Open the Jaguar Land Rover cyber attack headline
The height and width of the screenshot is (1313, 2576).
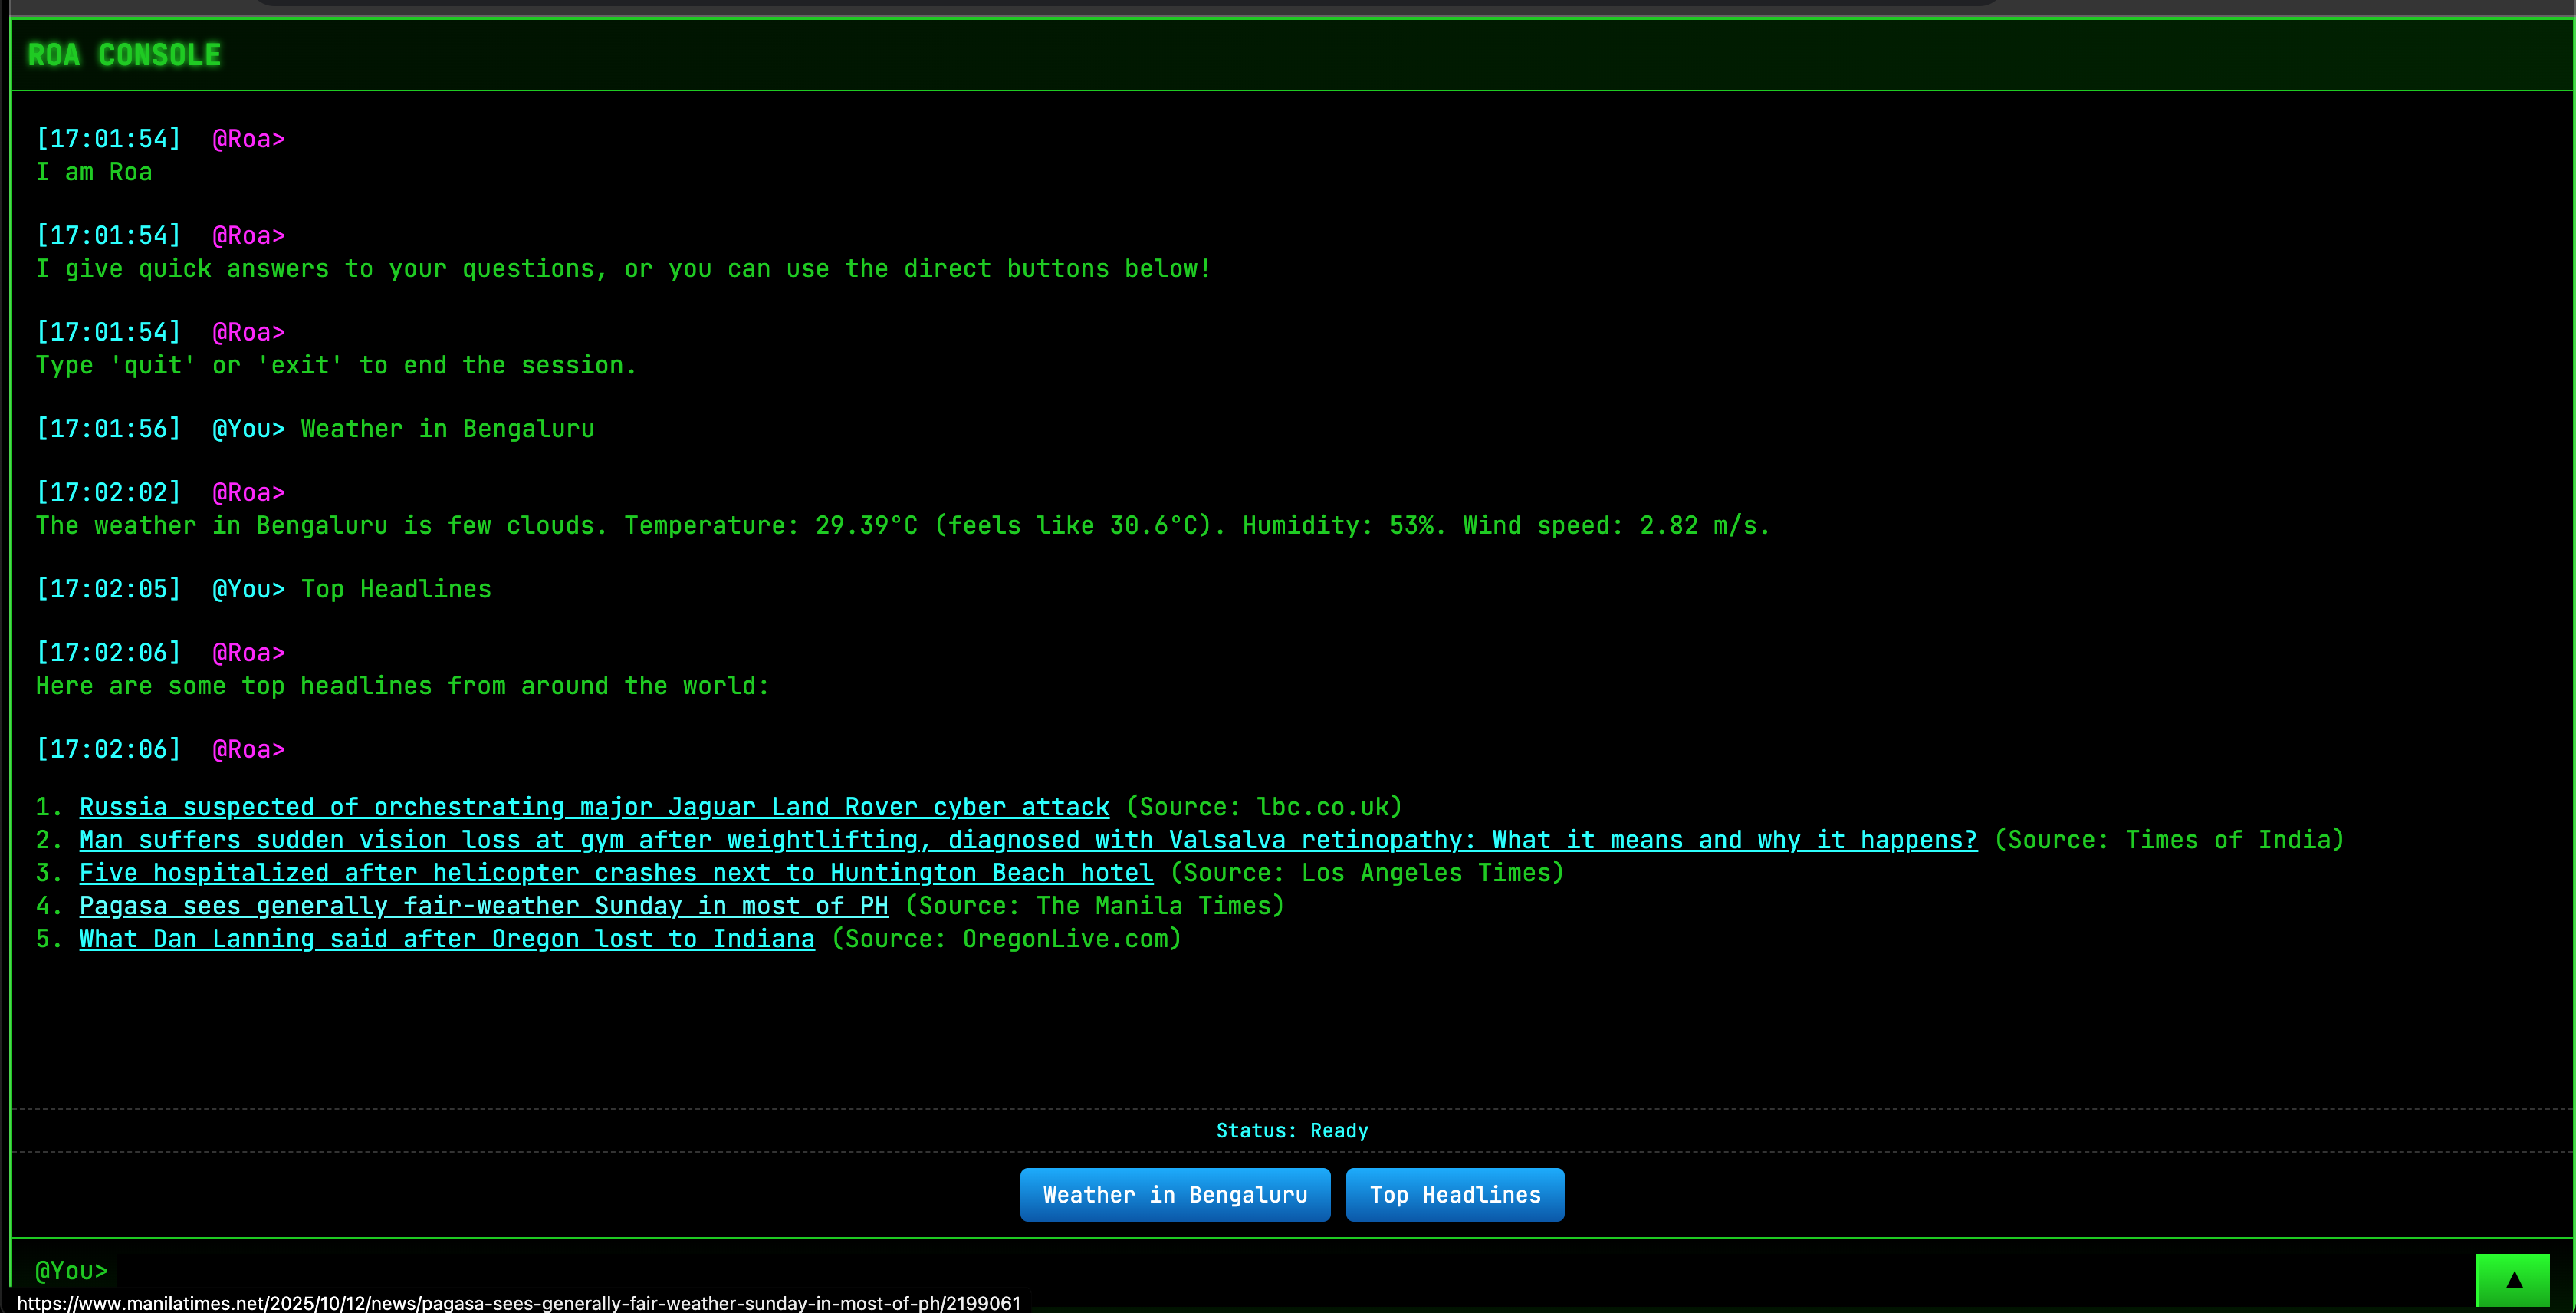point(594,807)
